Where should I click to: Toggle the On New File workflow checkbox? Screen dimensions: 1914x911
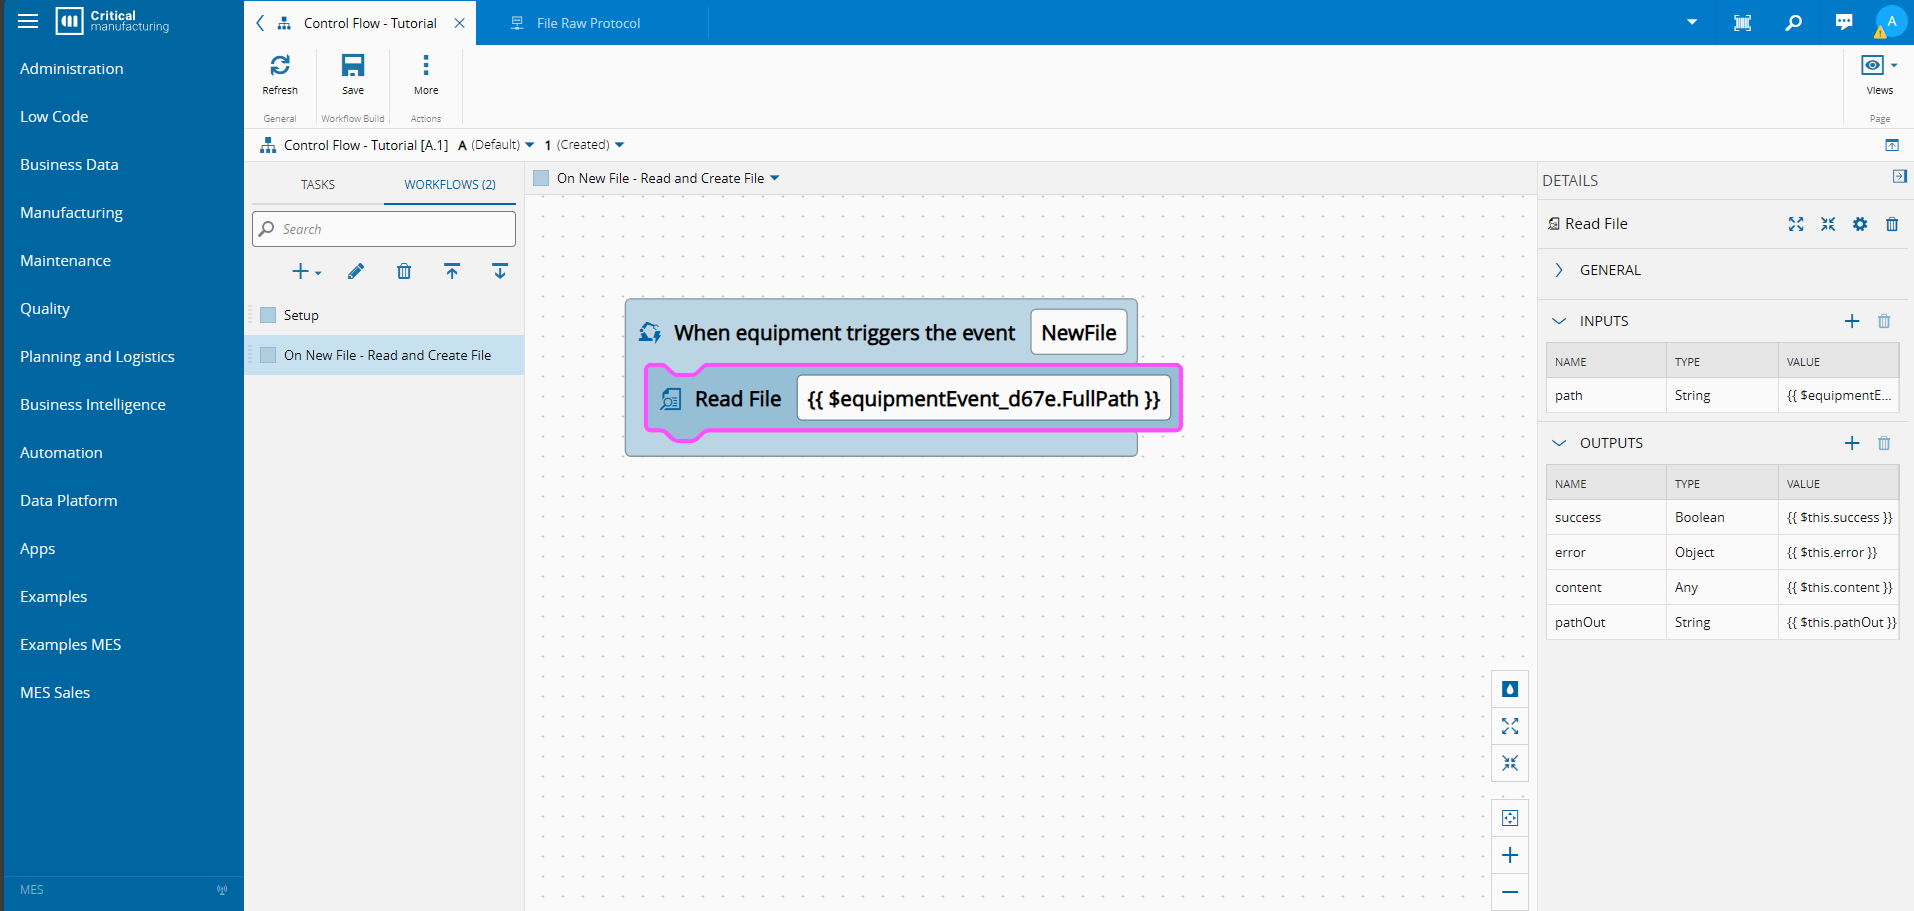point(268,355)
